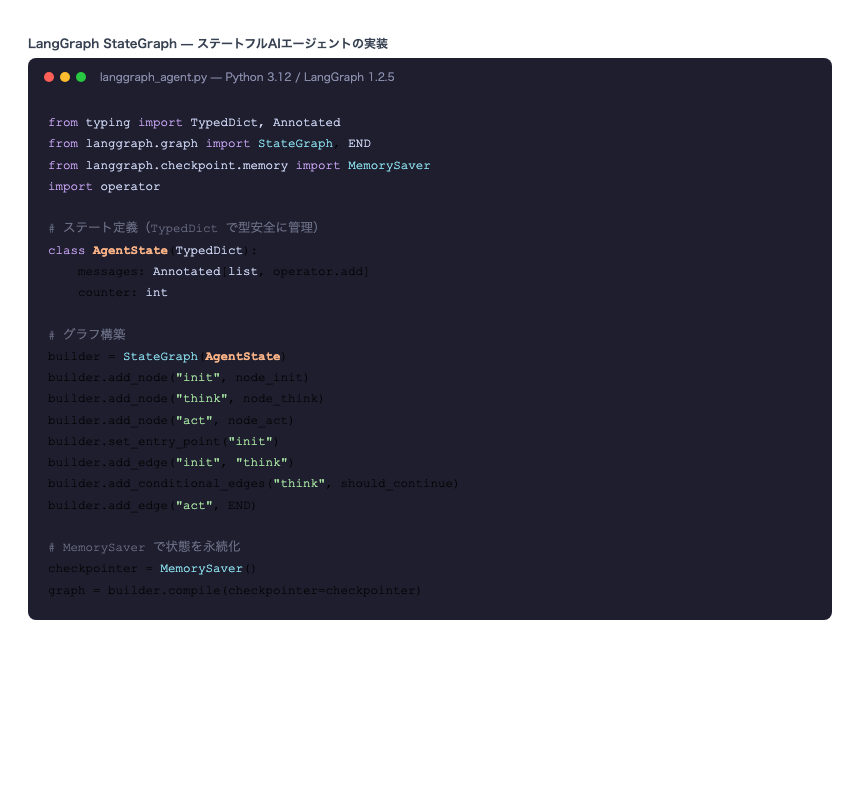Click the comment "# MemorySaver で状態を永続化"
The image size is (860, 800).
[144, 547]
